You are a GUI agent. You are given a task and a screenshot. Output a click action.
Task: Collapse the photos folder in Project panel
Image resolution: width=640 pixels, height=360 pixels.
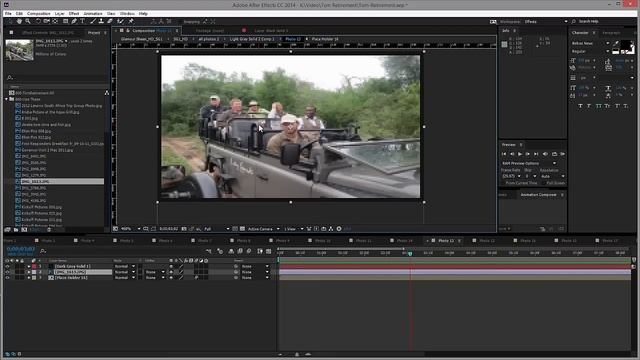pos(7,99)
